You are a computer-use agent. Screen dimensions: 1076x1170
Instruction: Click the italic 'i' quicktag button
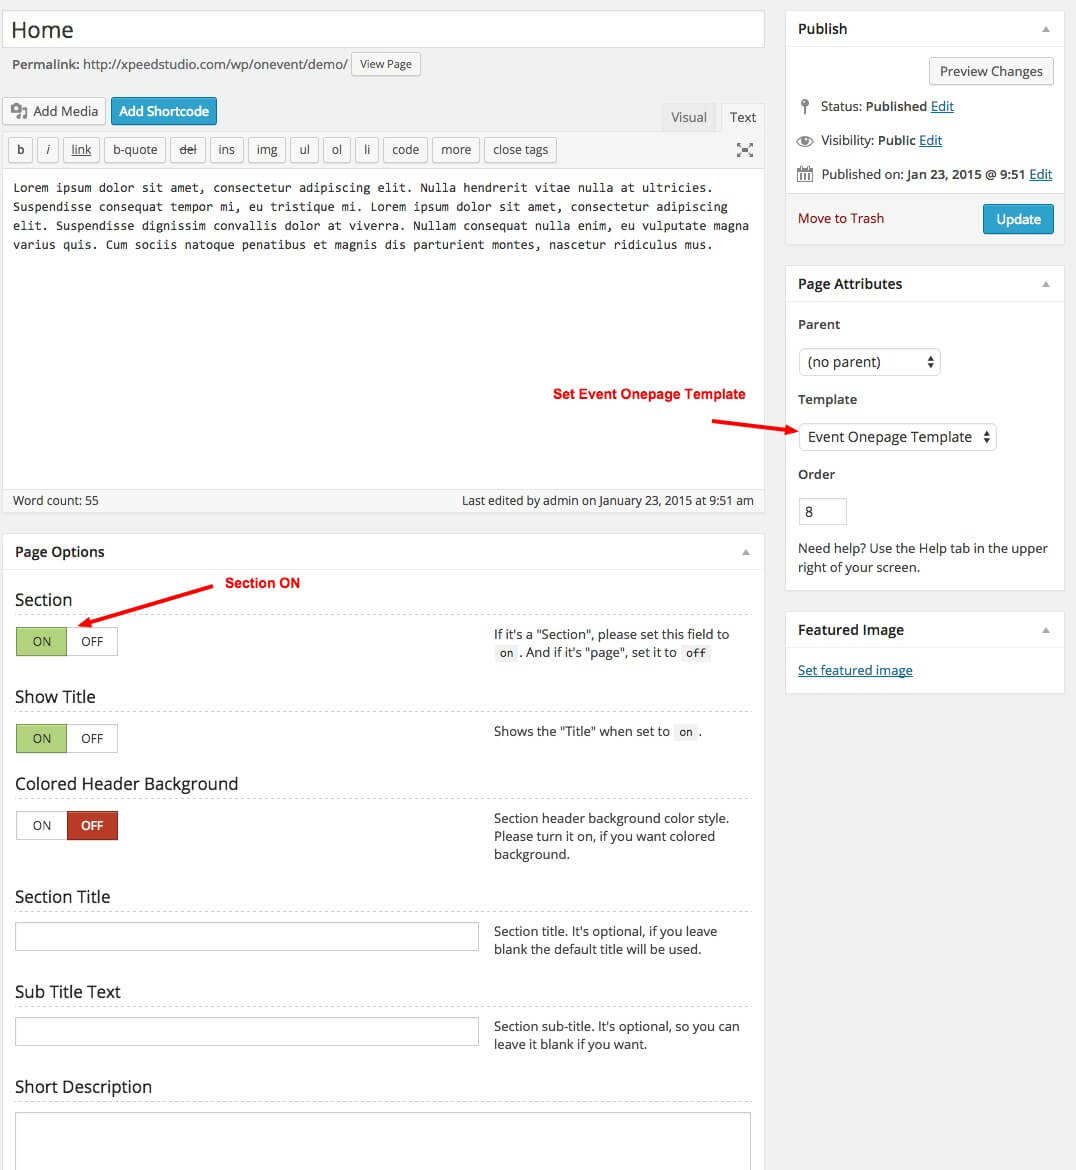click(48, 150)
